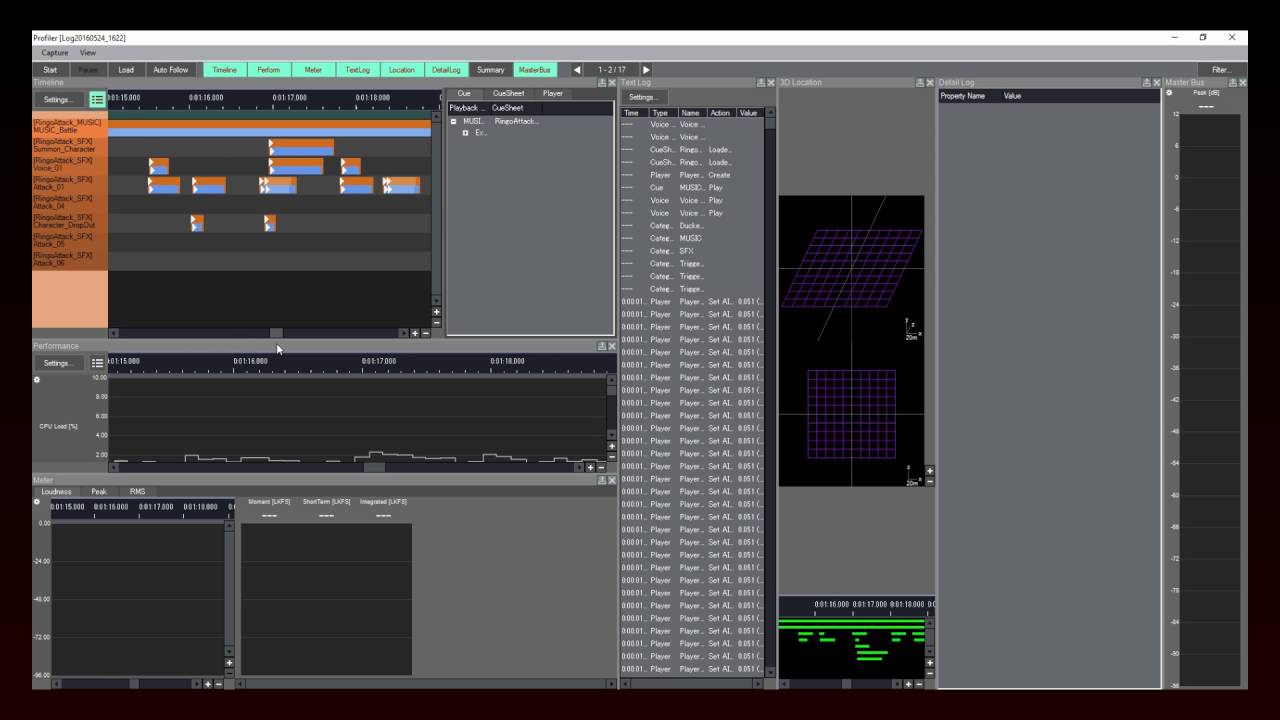Zoom out the 3D Location view
1280x720 pixels.
point(929,481)
